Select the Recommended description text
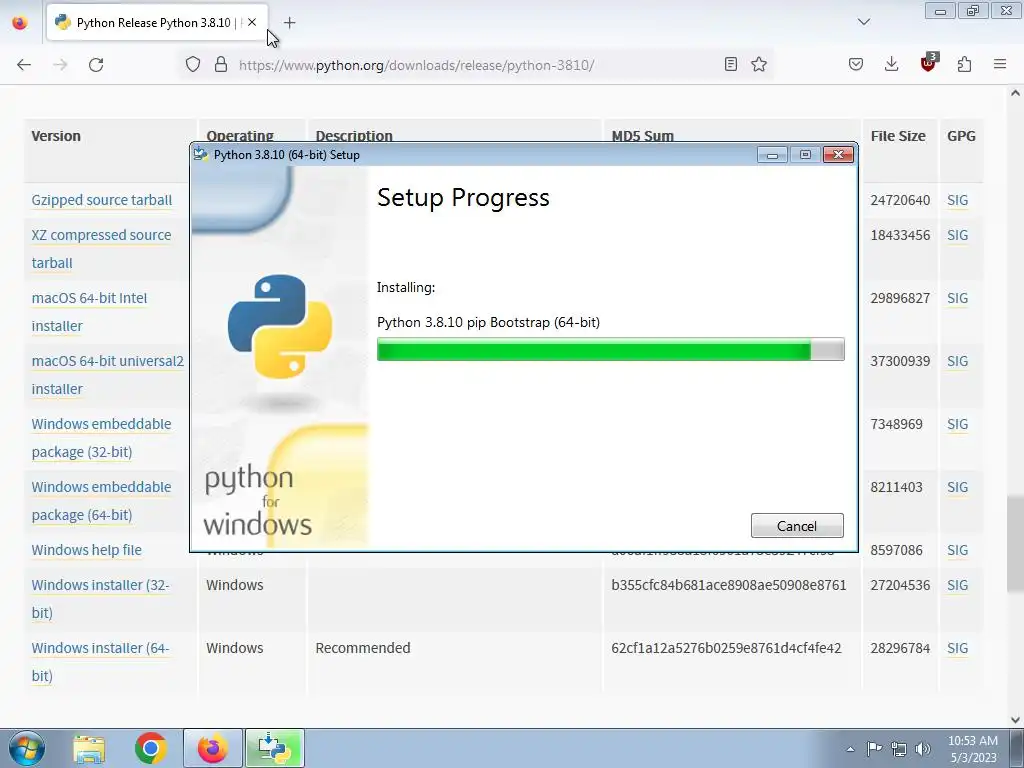Image resolution: width=1024 pixels, height=768 pixels. [x=363, y=648]
